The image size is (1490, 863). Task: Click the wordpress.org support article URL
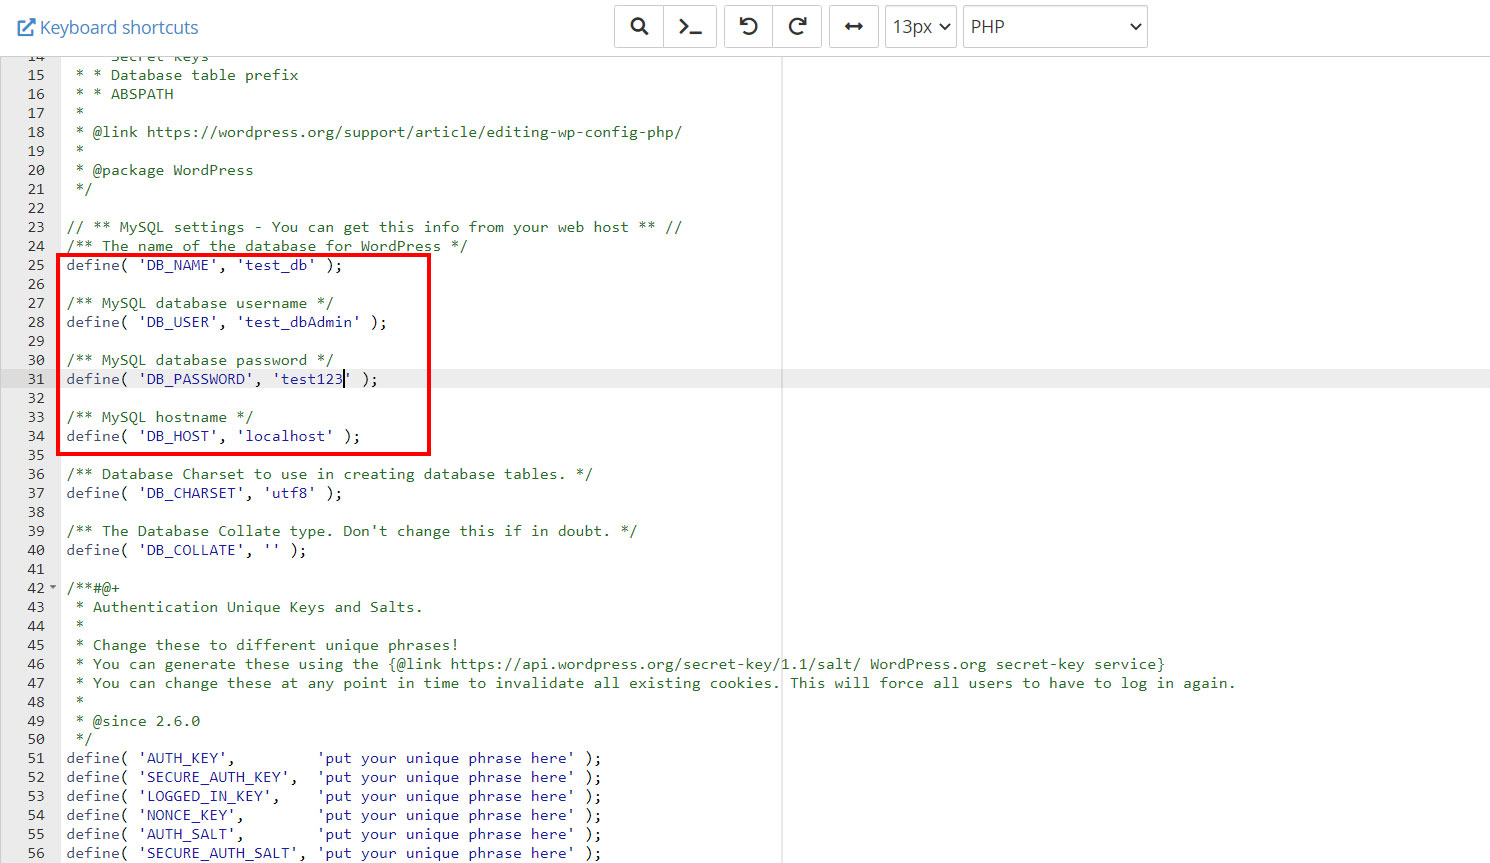(414, 132)
